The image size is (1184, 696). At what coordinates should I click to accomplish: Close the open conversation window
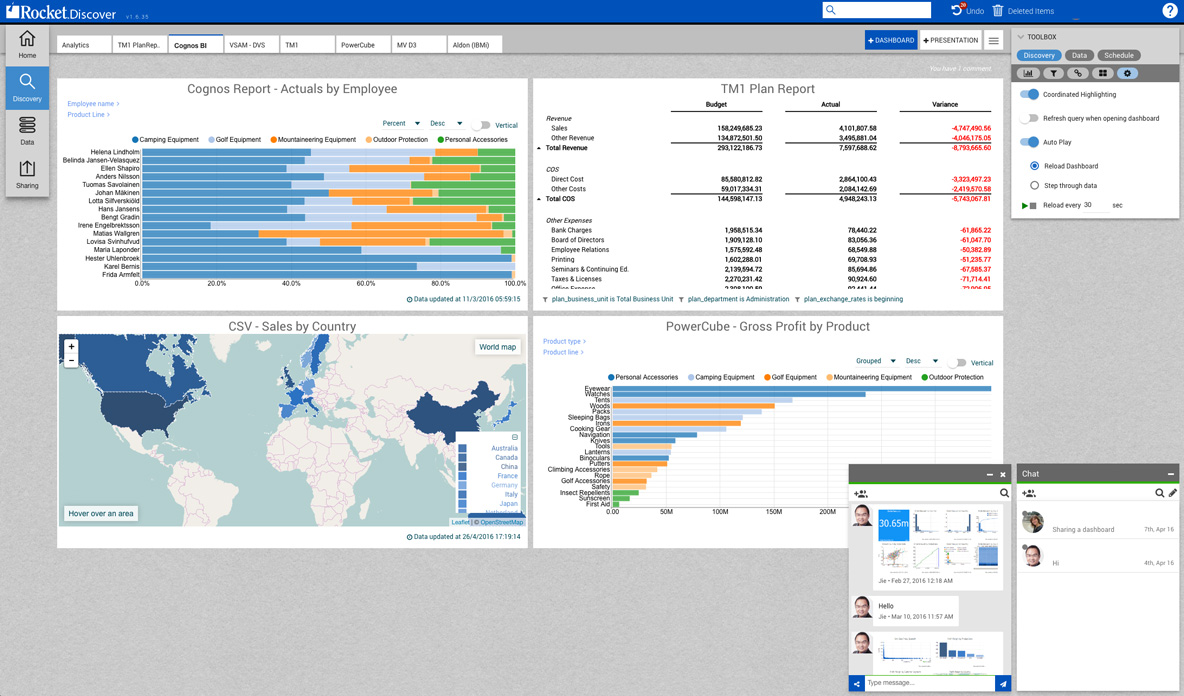click(1003, 475)
